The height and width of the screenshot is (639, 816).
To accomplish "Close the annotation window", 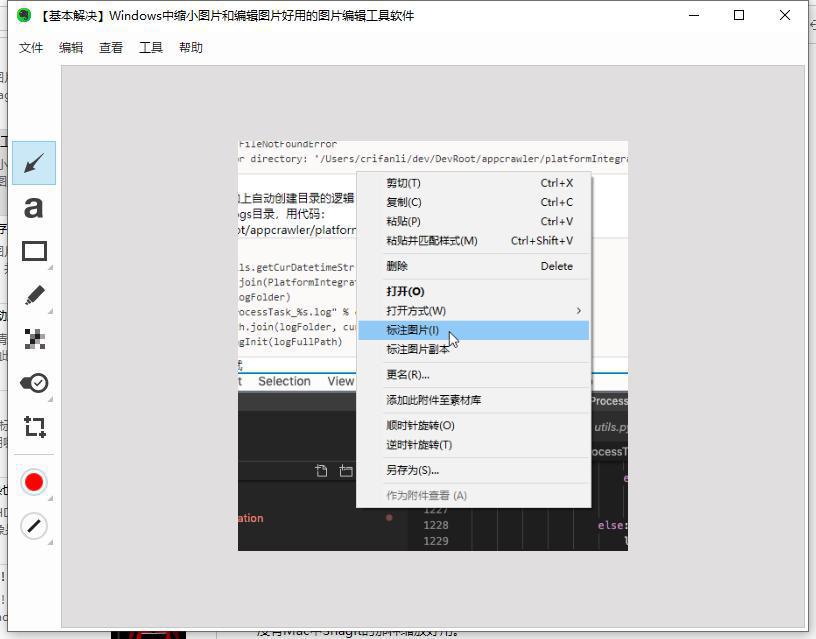I will point(785,15).
